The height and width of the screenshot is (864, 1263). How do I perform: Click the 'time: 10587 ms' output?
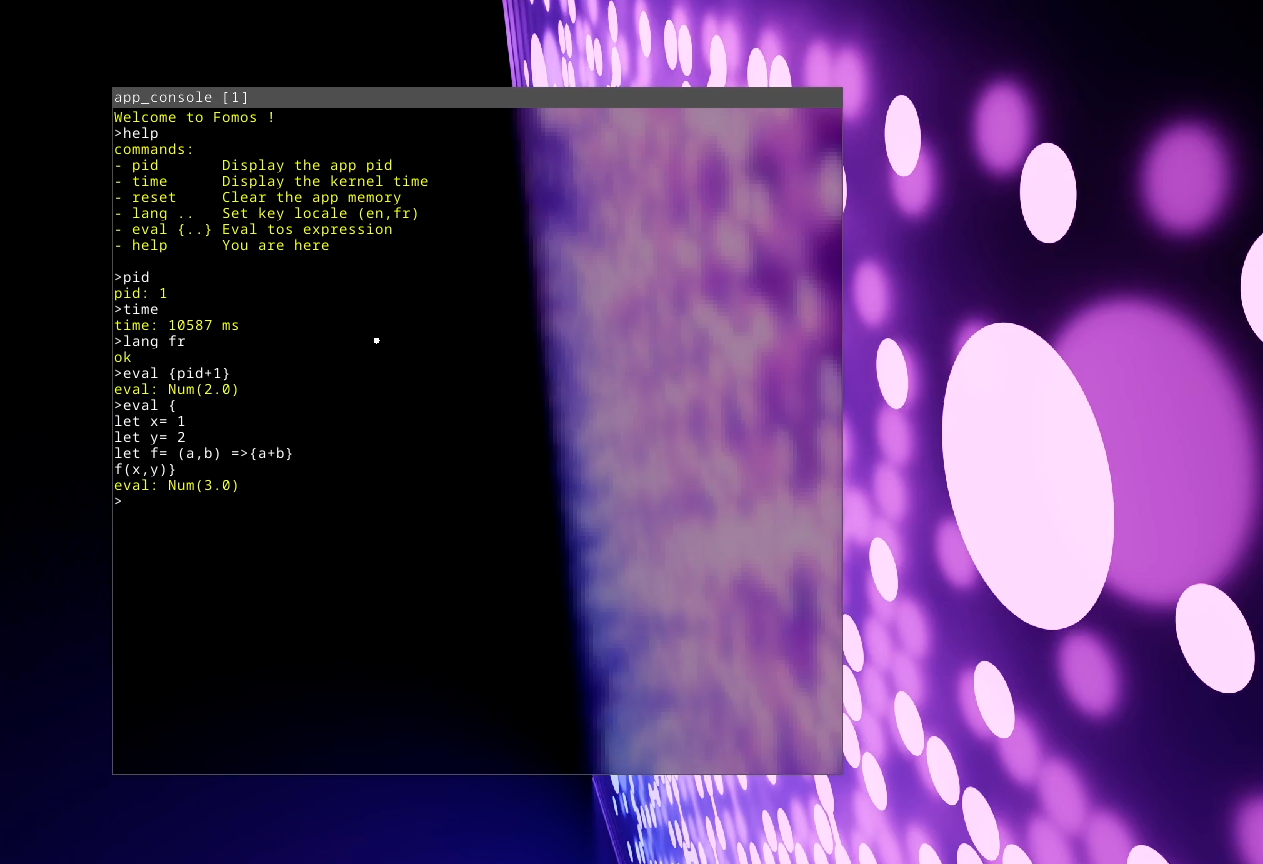pos(177,326)
